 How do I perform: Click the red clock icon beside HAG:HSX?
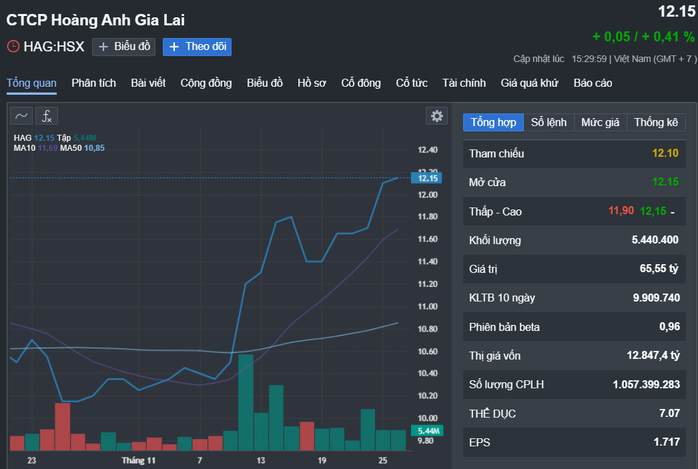coord(13,46)
